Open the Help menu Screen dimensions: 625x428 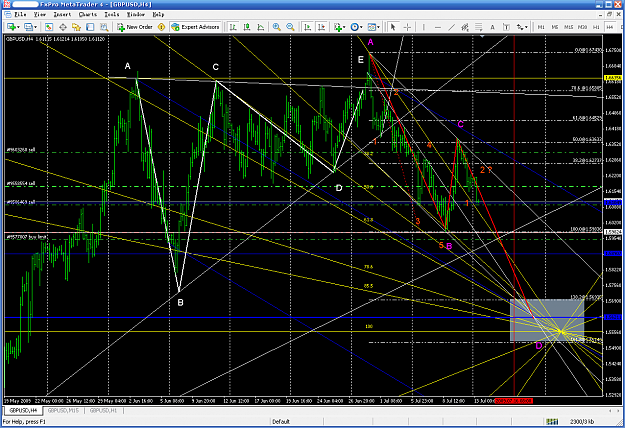[x=158, y=14]
